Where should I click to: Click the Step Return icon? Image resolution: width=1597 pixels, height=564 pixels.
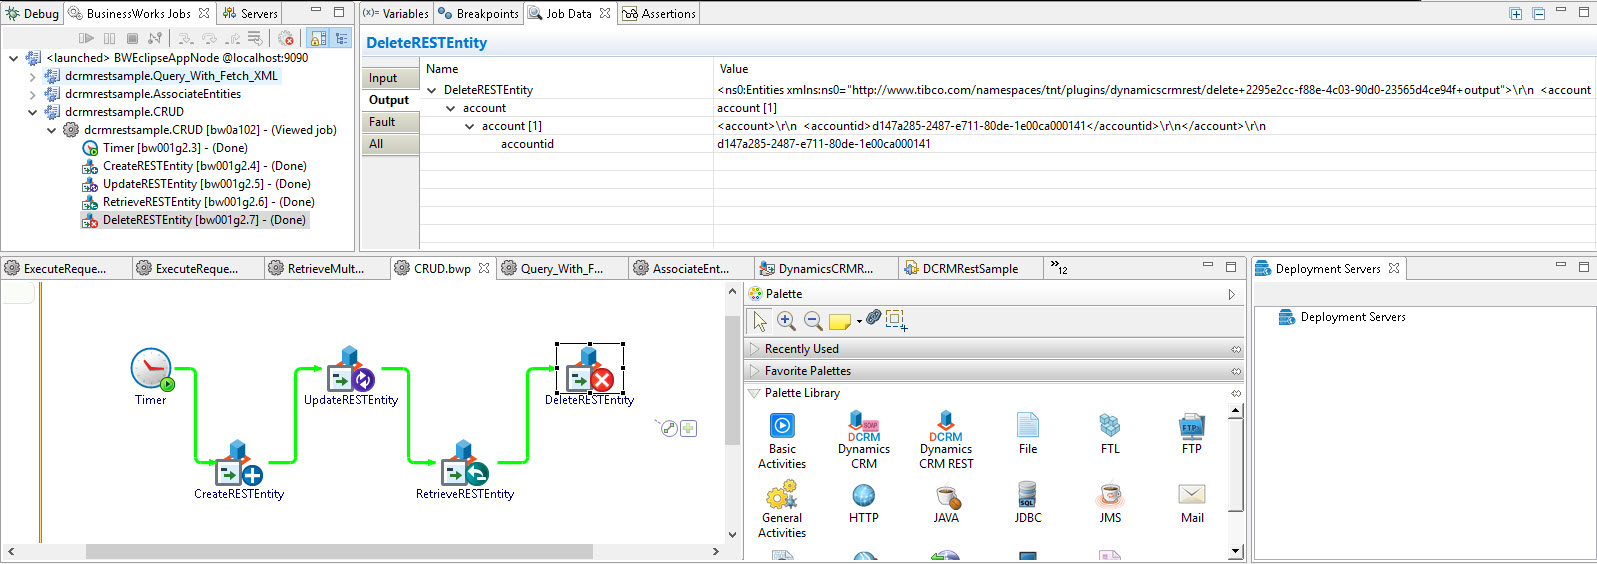tap(232, 38)
